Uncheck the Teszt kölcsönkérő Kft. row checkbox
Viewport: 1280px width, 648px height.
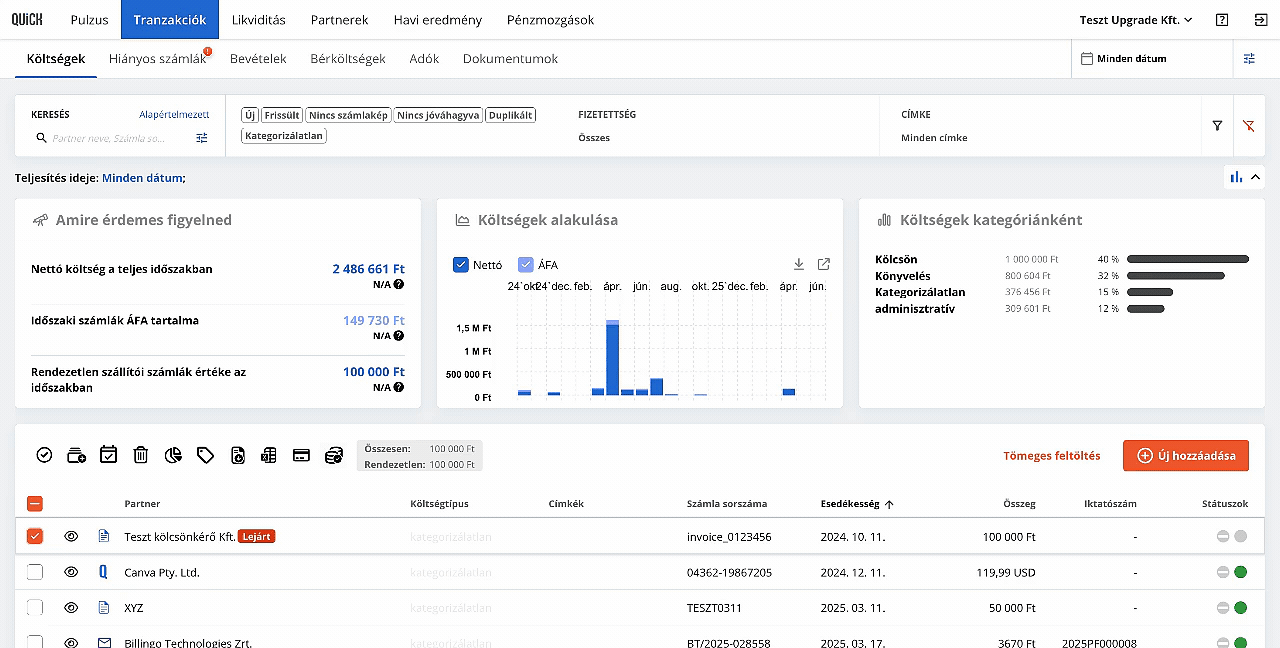35,536
